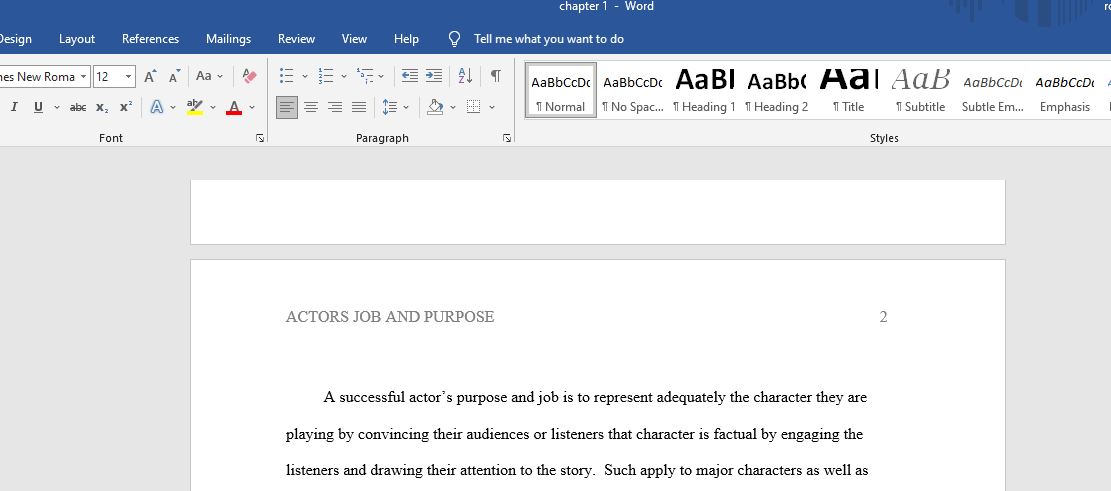
Task: Click page number 2 in header
Action: [883, 317]
